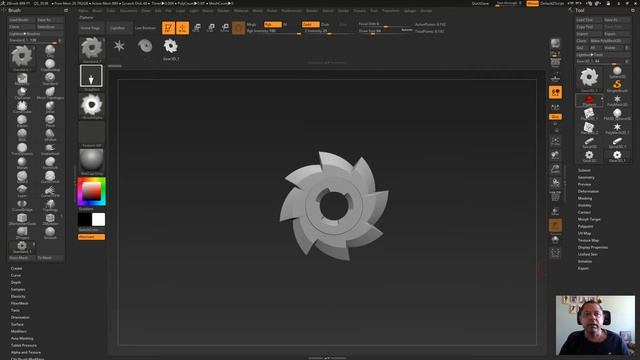Toggle the Gizmo 3D circular icon

(238, 28)
